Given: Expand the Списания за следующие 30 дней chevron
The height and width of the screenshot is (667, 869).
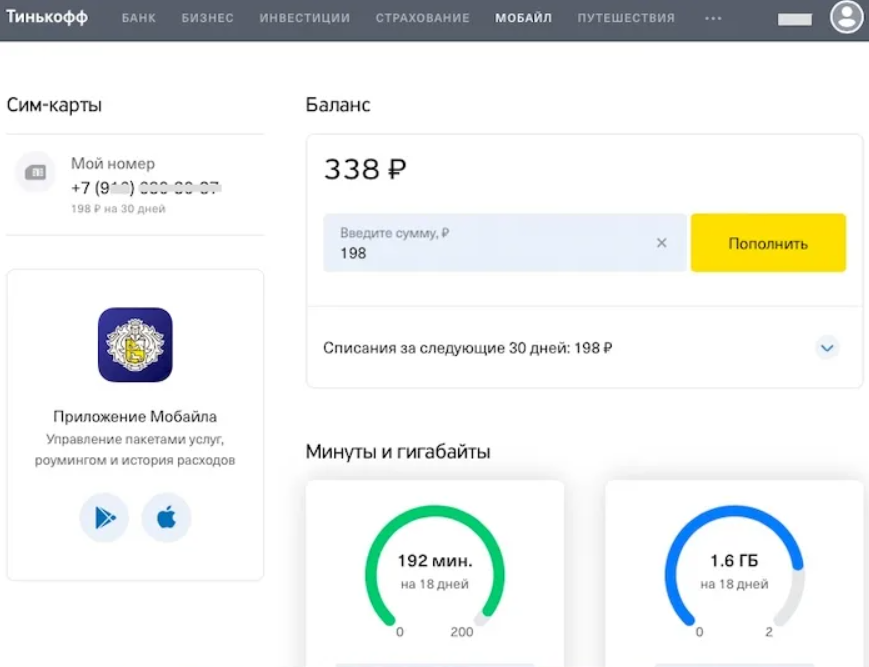Looking at the screenshot, I should click(826, 348).
